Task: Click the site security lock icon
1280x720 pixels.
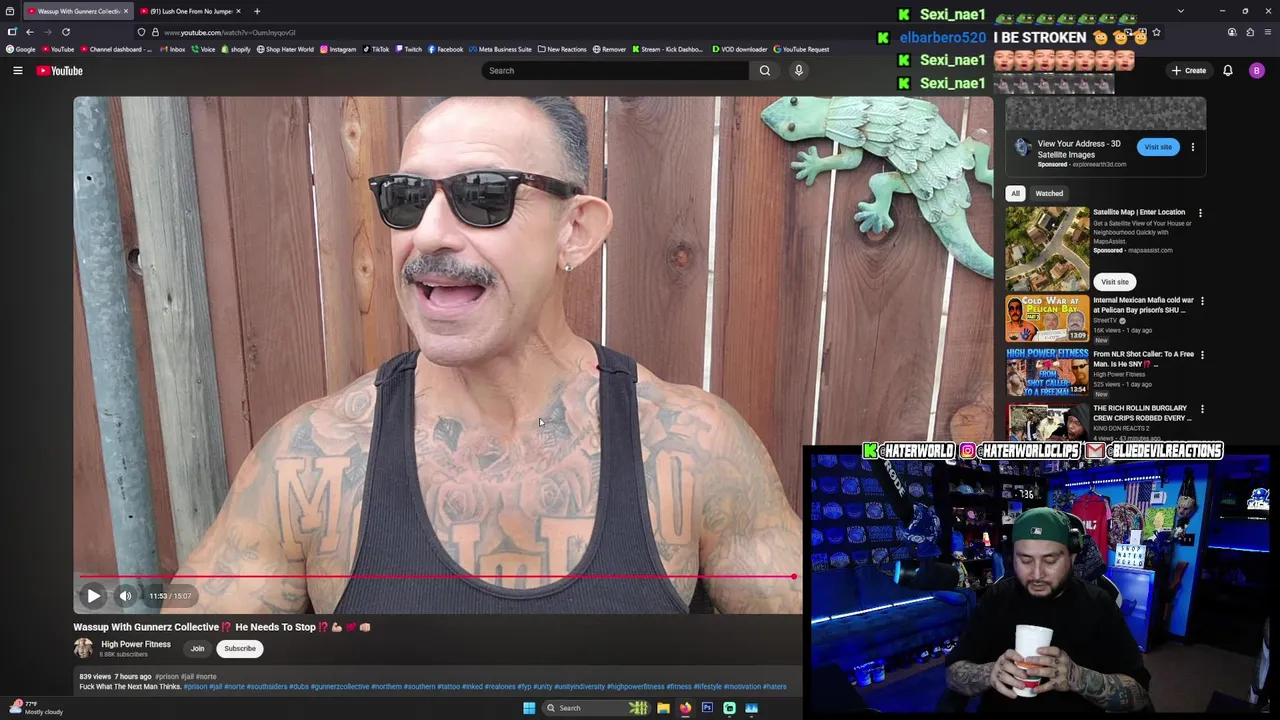Action: pos(155,32)
